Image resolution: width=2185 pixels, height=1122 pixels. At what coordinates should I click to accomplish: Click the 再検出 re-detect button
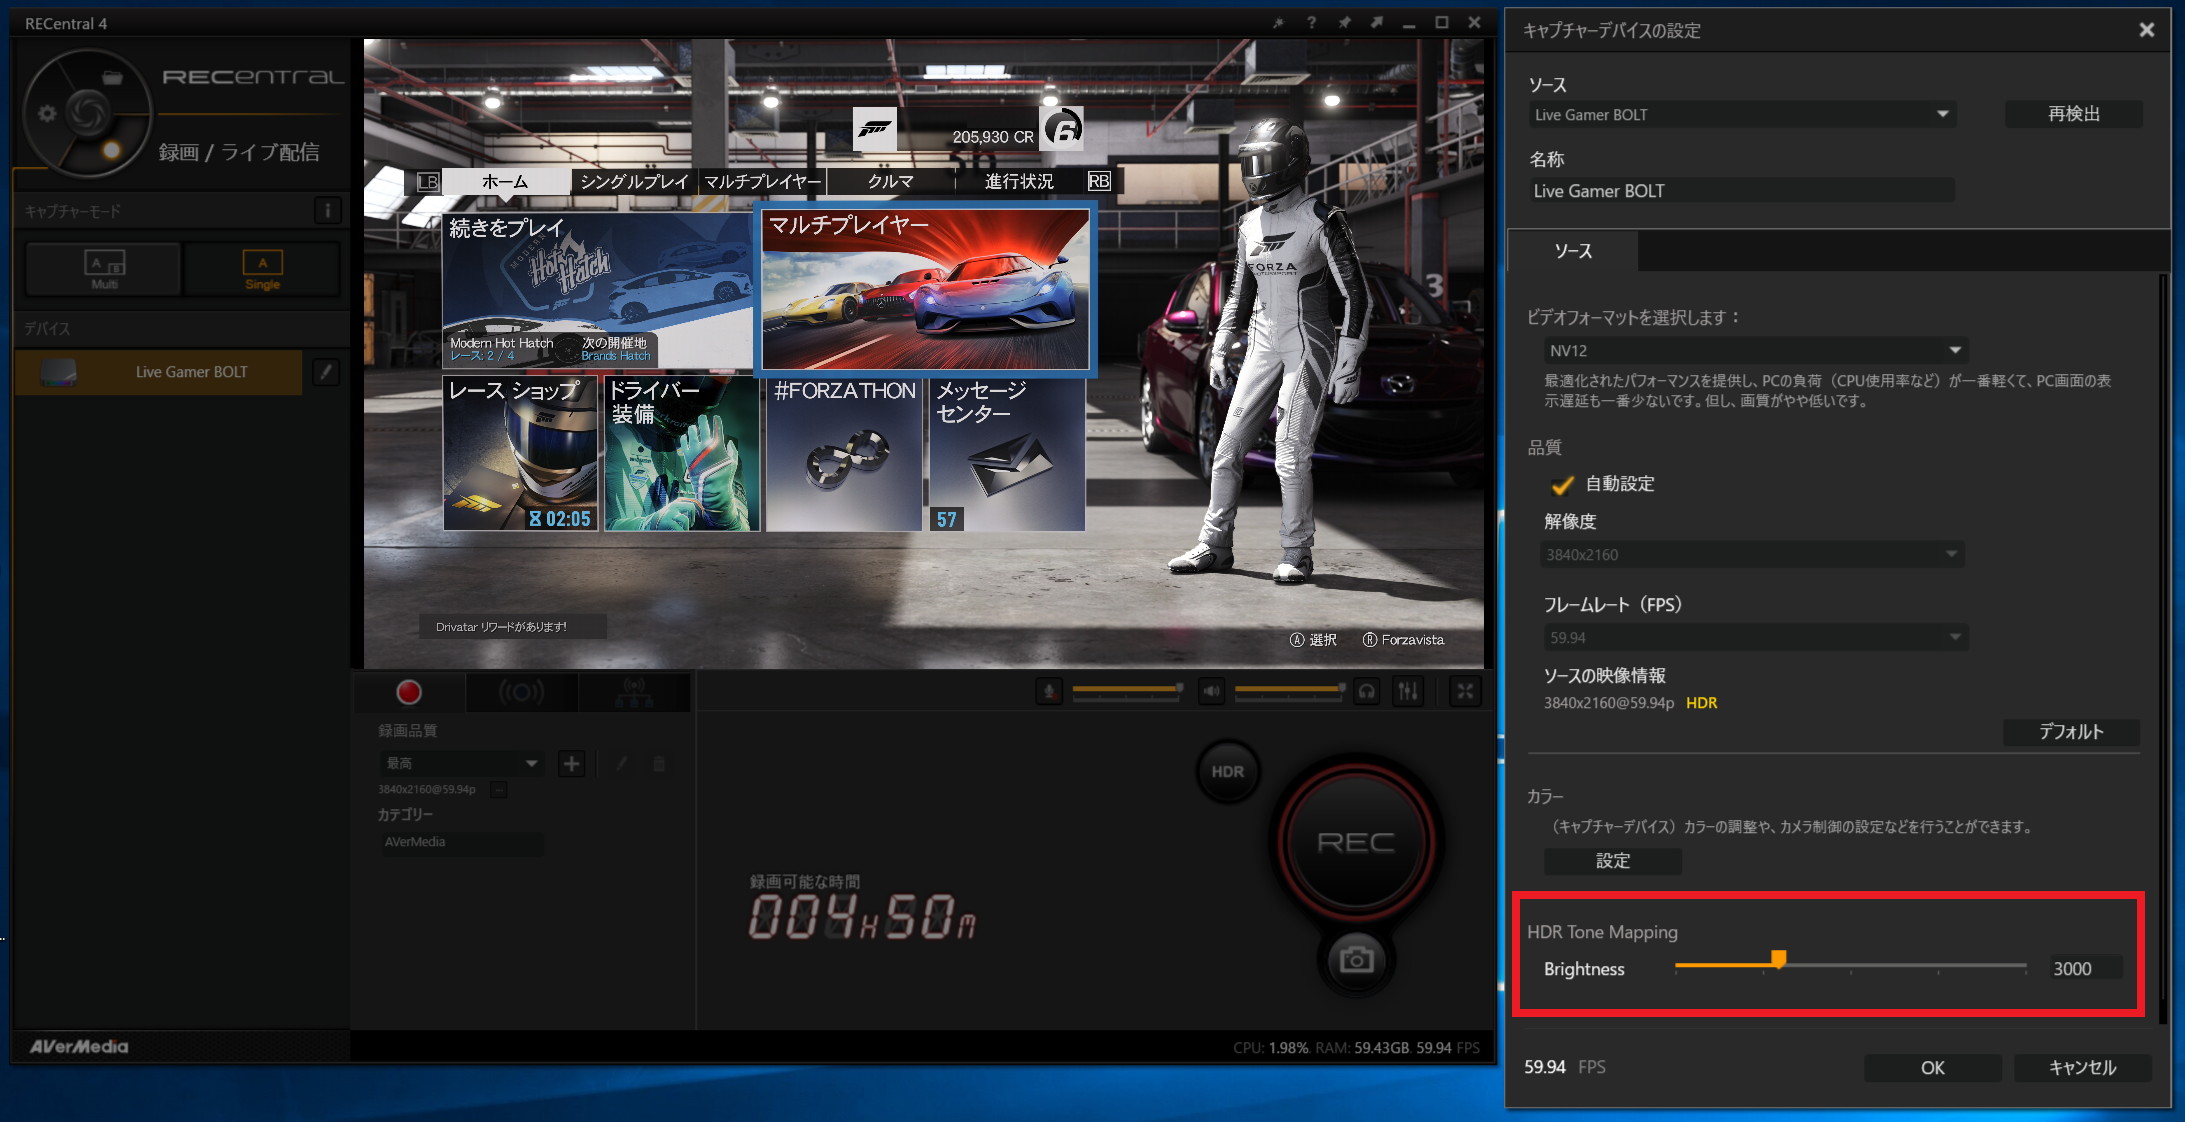(2073, 114)
